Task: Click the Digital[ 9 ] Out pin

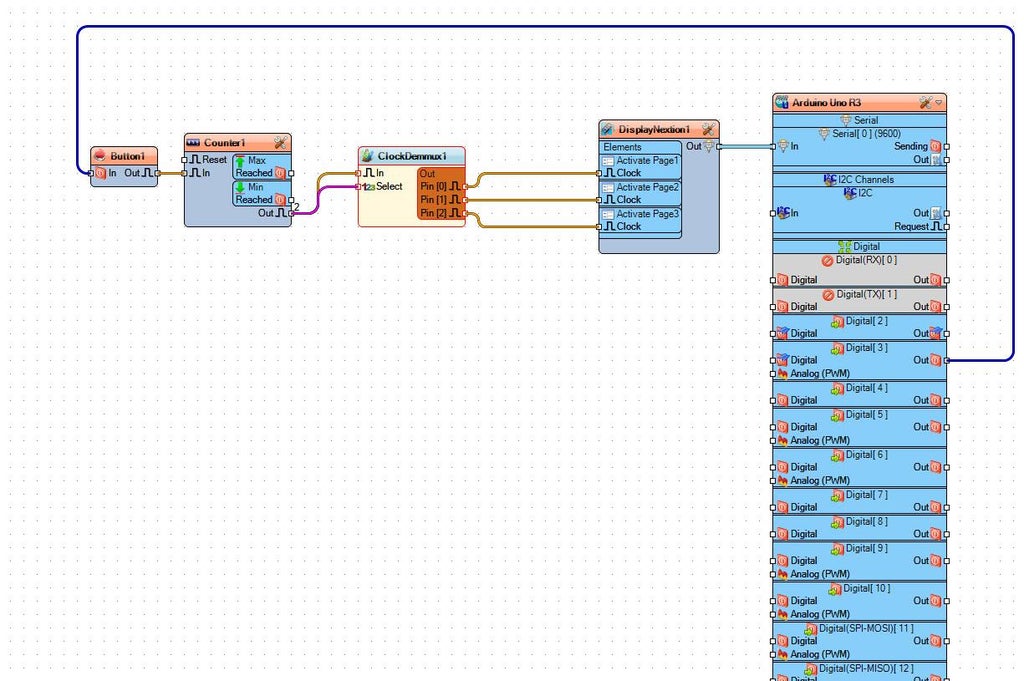Action: point(947,561)
